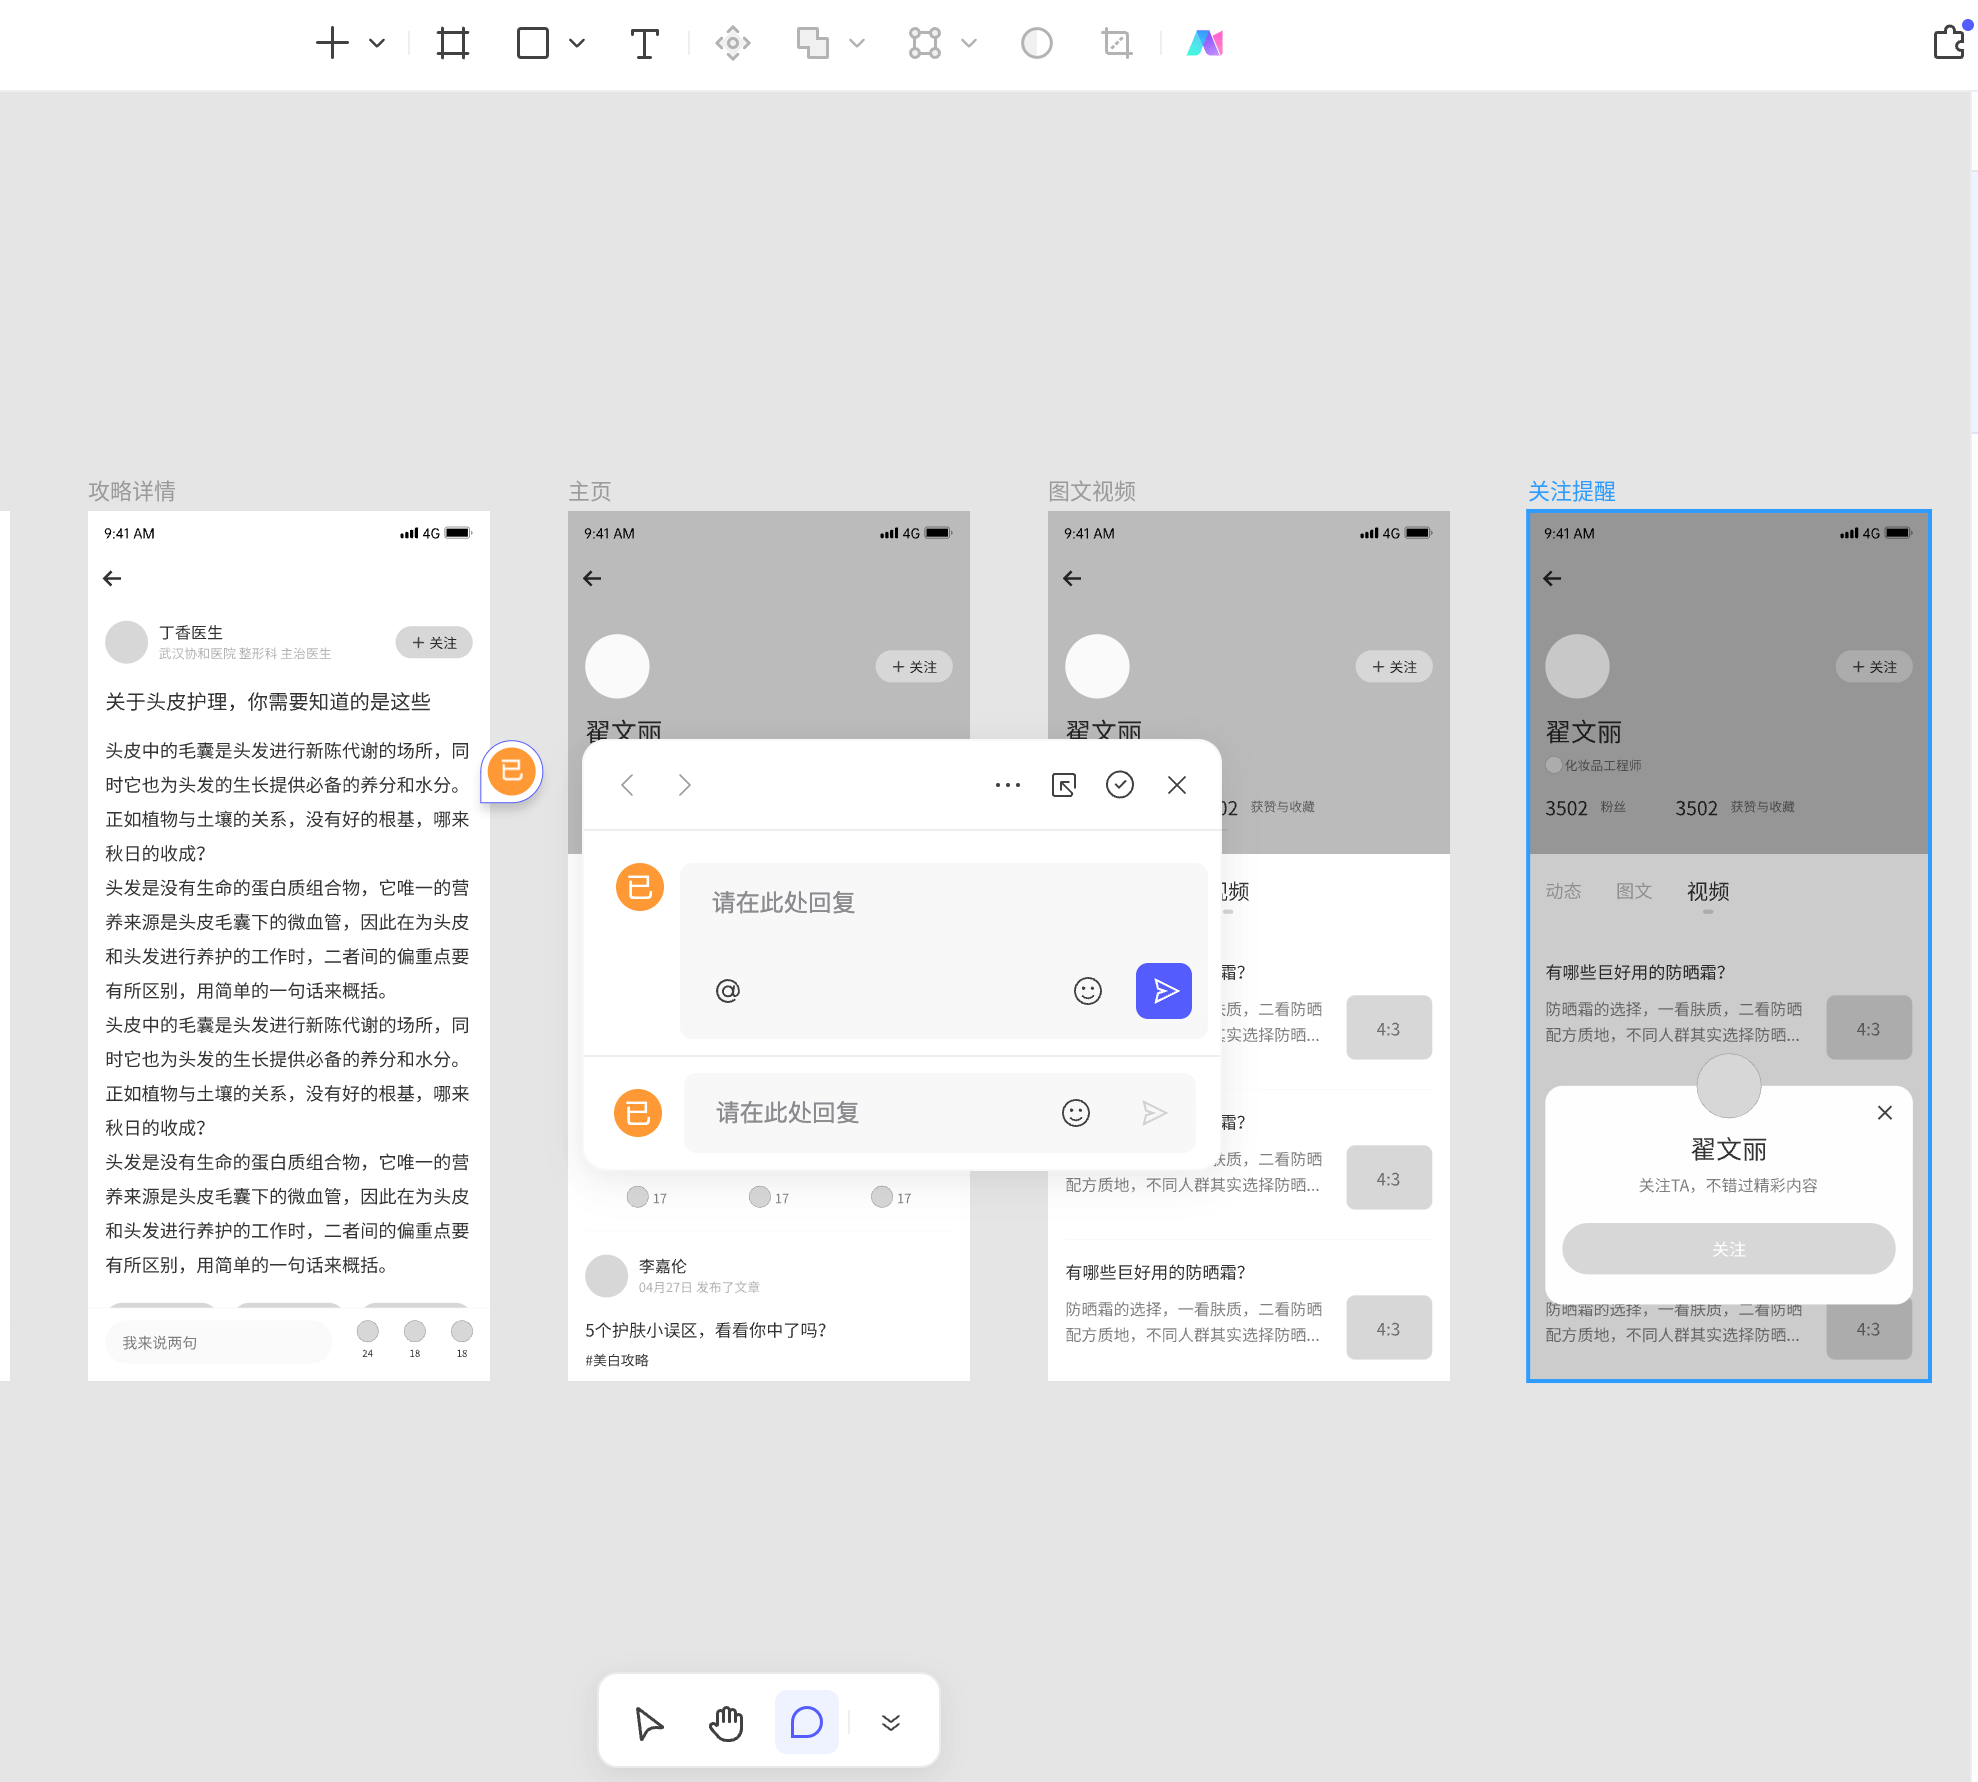This screenshot has height=1782, width=1978.
Task: Click the gray send arrow in lower reply
Action: tap(1155, 1113)
